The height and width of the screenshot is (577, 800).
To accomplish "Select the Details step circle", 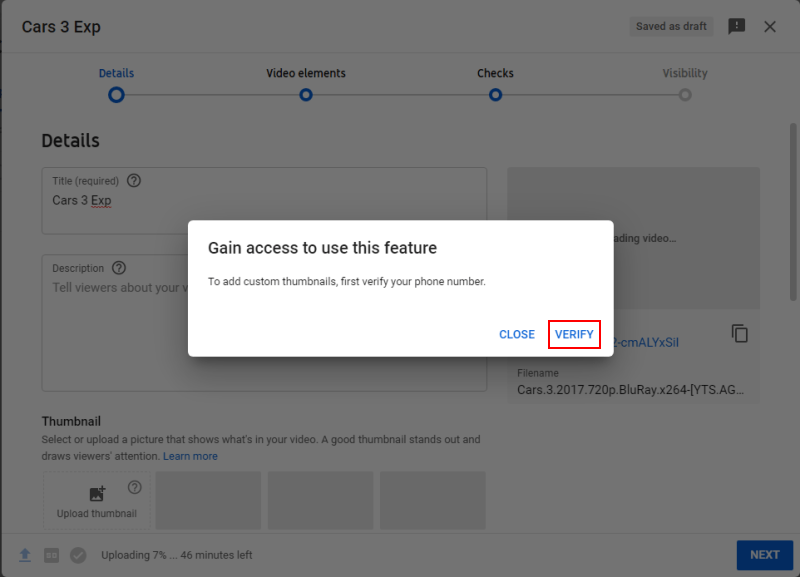I will 116,94.
